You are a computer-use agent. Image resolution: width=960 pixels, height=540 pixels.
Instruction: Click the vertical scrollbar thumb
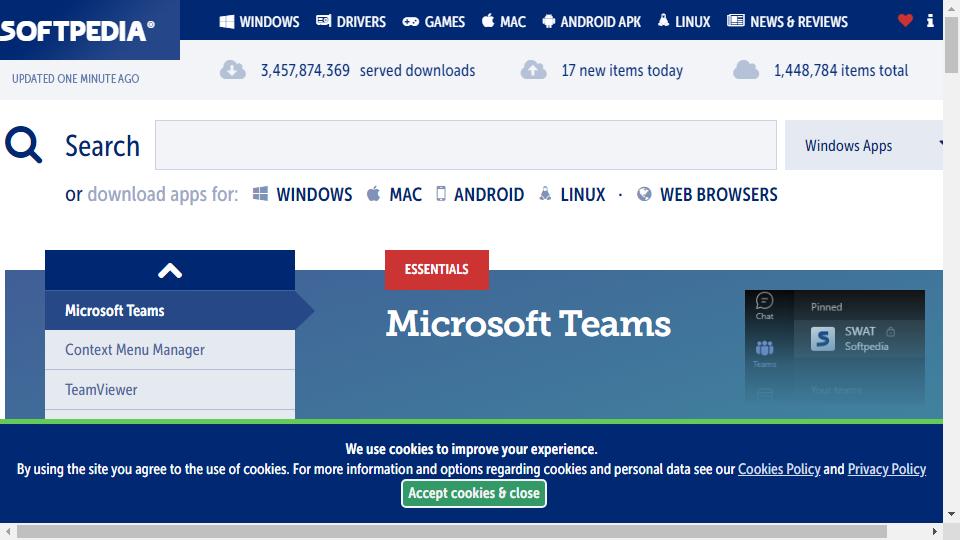(x=951, y=45)
